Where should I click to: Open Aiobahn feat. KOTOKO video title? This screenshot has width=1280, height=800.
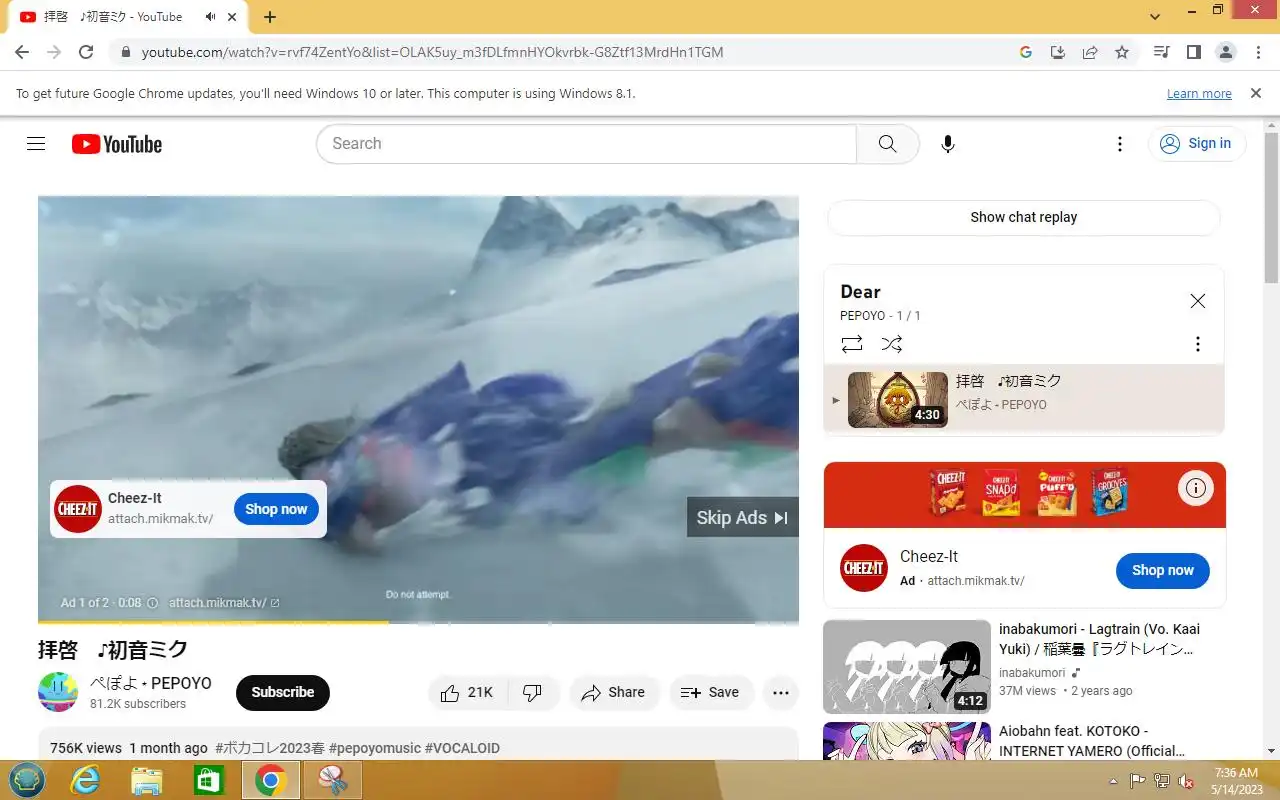[x=1092, y=741]
